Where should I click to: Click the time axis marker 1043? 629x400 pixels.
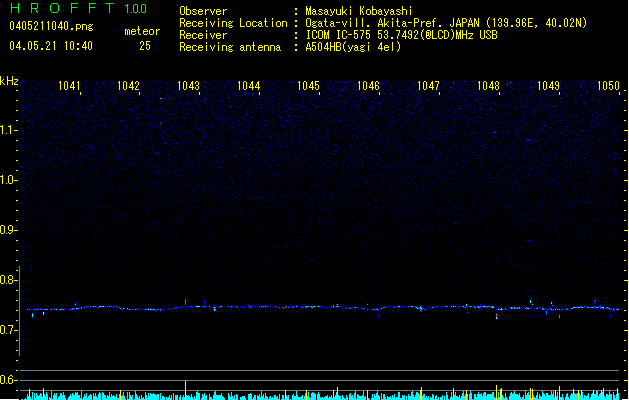(188, 86)
